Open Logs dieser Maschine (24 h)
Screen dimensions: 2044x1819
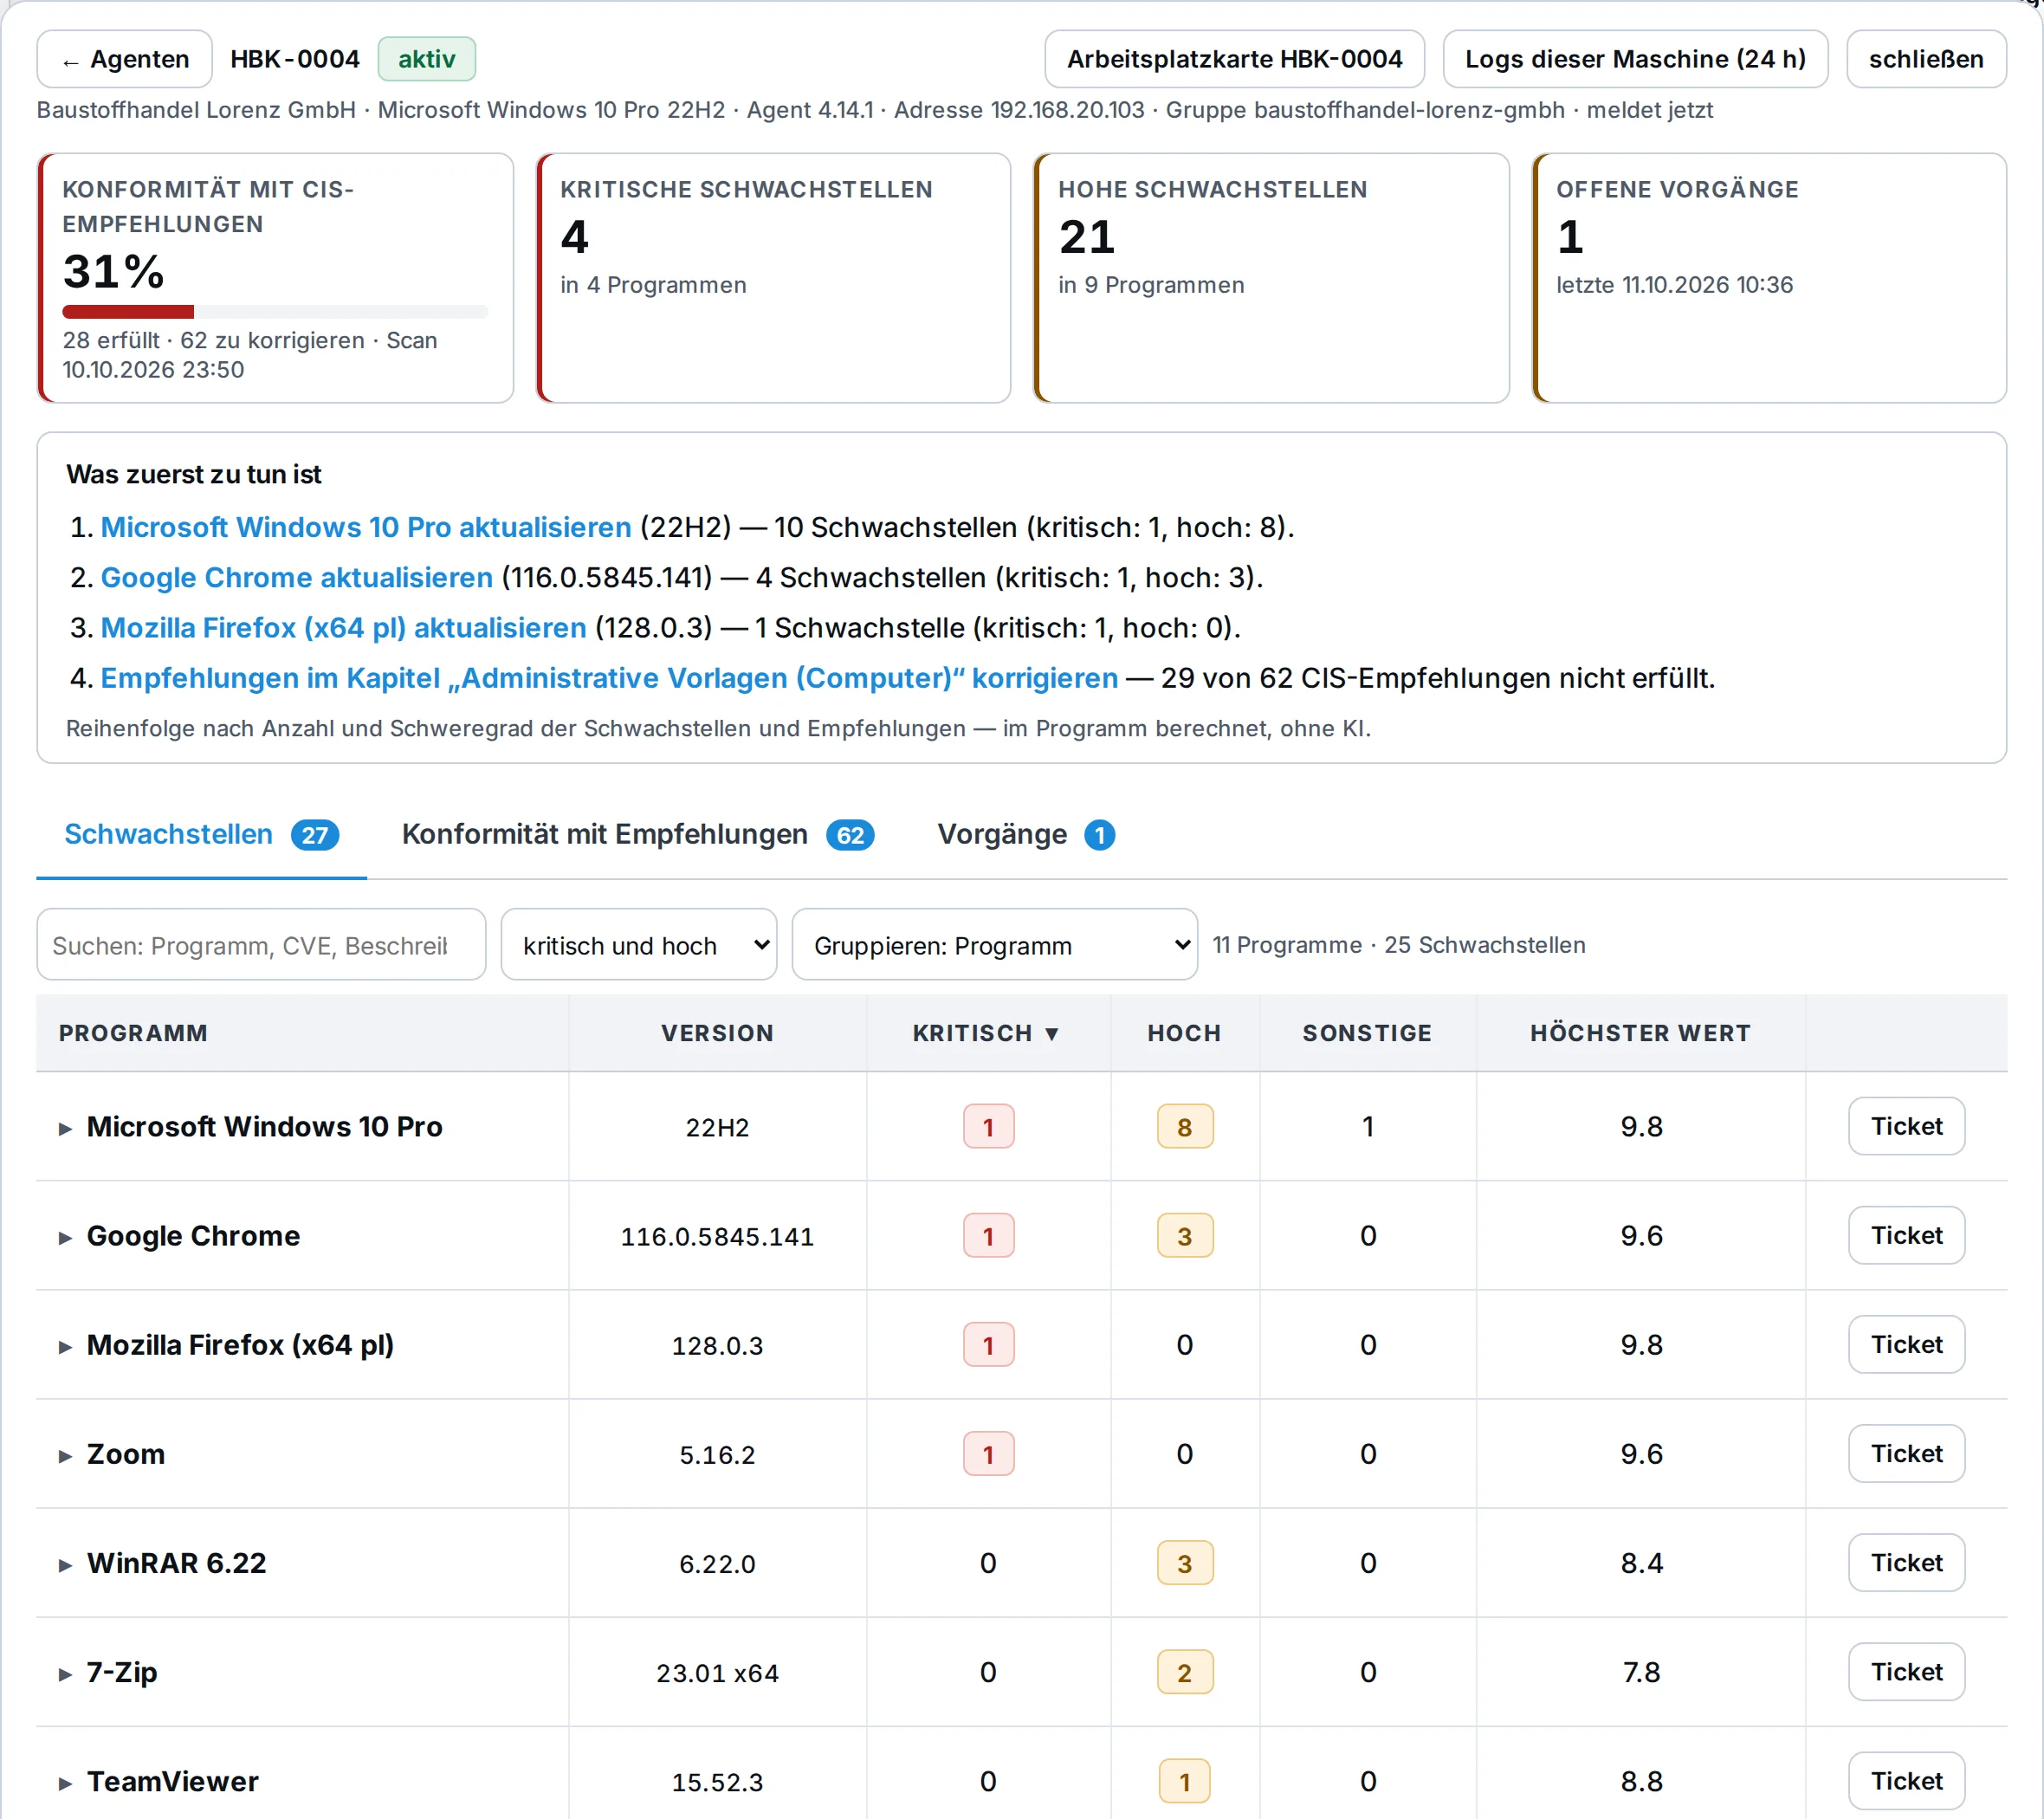1635,59
